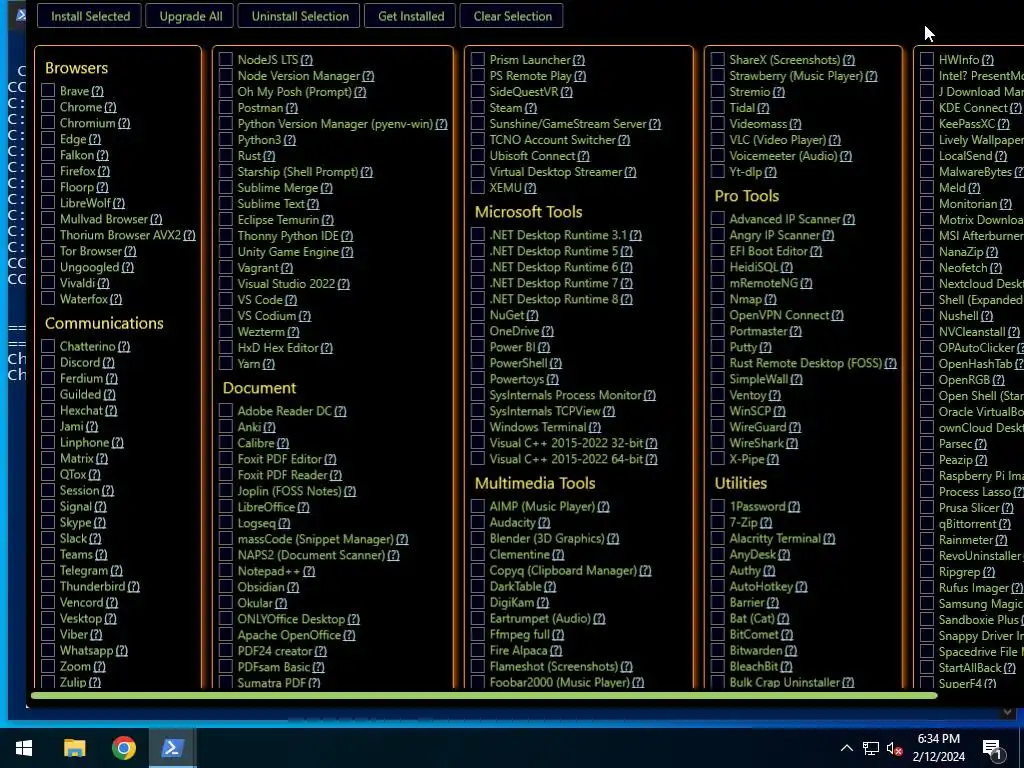Tick the Firefox checkbox
Image resolution: width=1024 pixels, height=768 pixels.
pyautogui.click(x=48, y=171)
